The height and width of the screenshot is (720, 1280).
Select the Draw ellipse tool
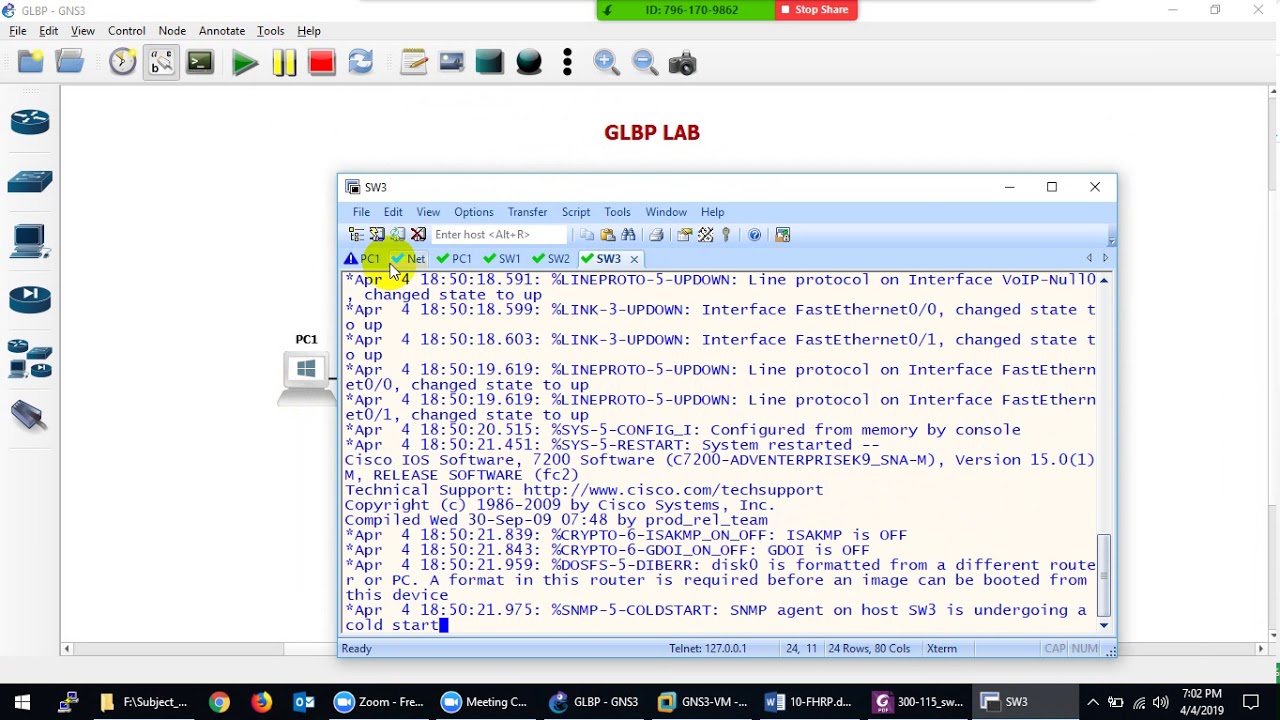529,63
